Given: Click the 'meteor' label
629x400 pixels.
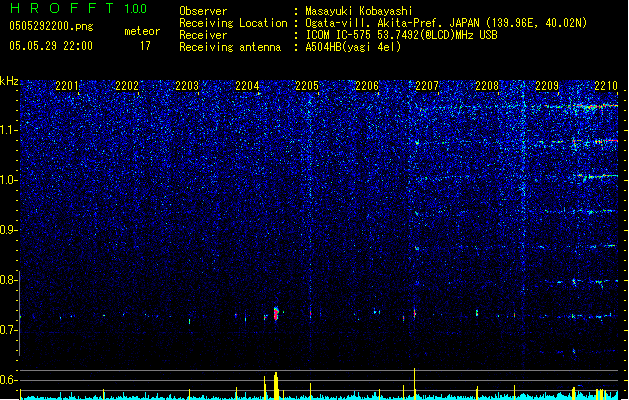Looking at the screenshot, I should tap(142, 31).
